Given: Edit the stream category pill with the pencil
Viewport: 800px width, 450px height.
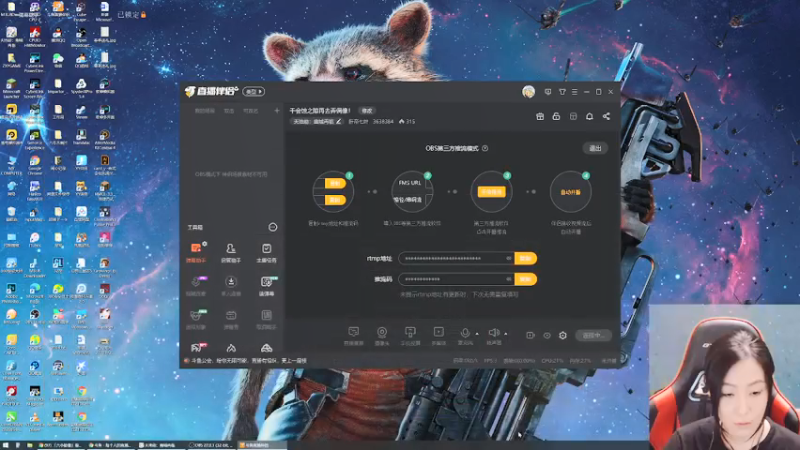Looking at the screenshot, I should tap(317, 122).
